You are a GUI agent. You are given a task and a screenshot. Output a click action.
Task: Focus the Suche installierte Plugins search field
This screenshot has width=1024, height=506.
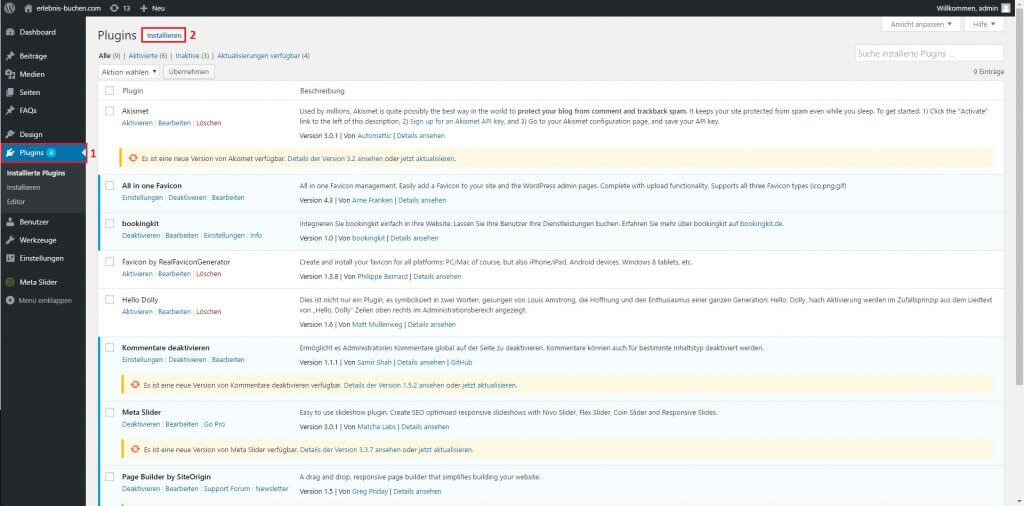(929, 54)
